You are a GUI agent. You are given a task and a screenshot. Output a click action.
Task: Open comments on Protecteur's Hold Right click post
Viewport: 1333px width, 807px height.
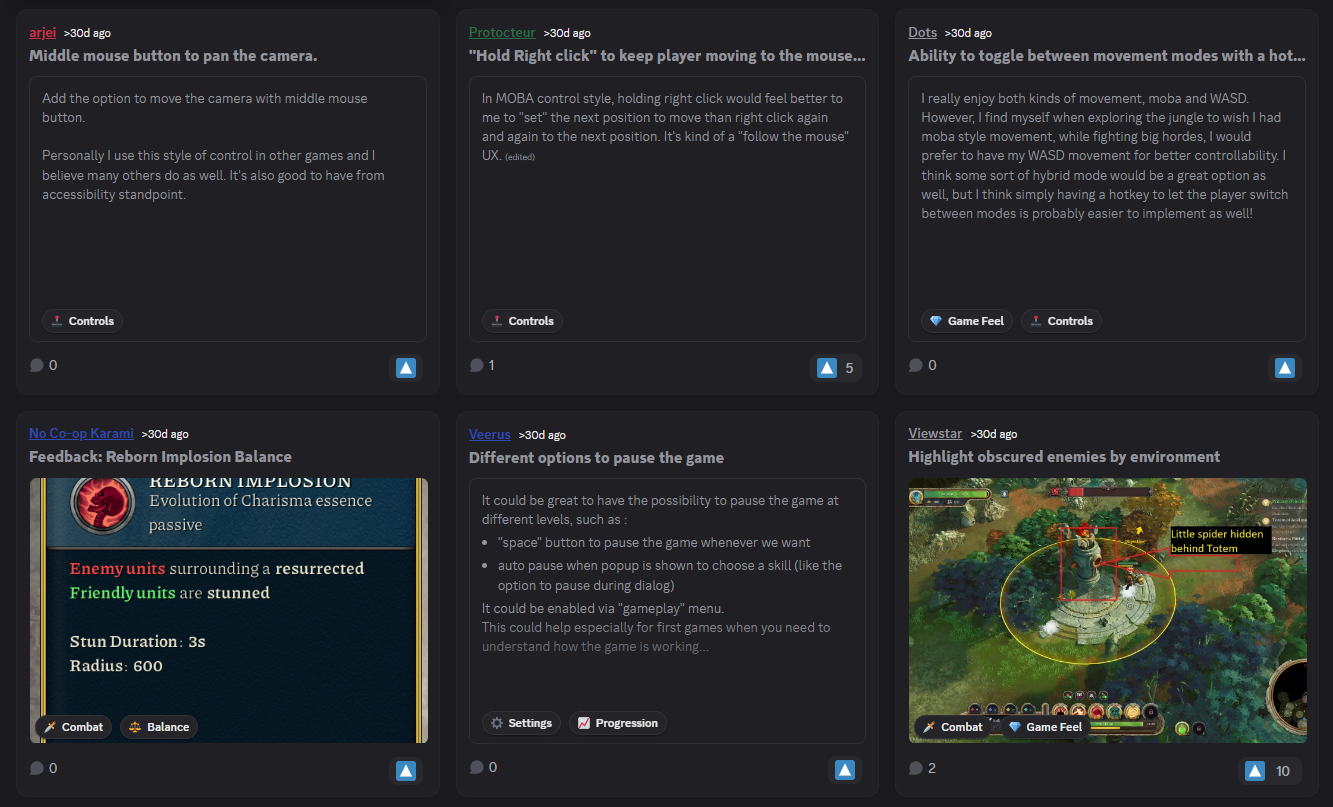[x=483, y=366]
